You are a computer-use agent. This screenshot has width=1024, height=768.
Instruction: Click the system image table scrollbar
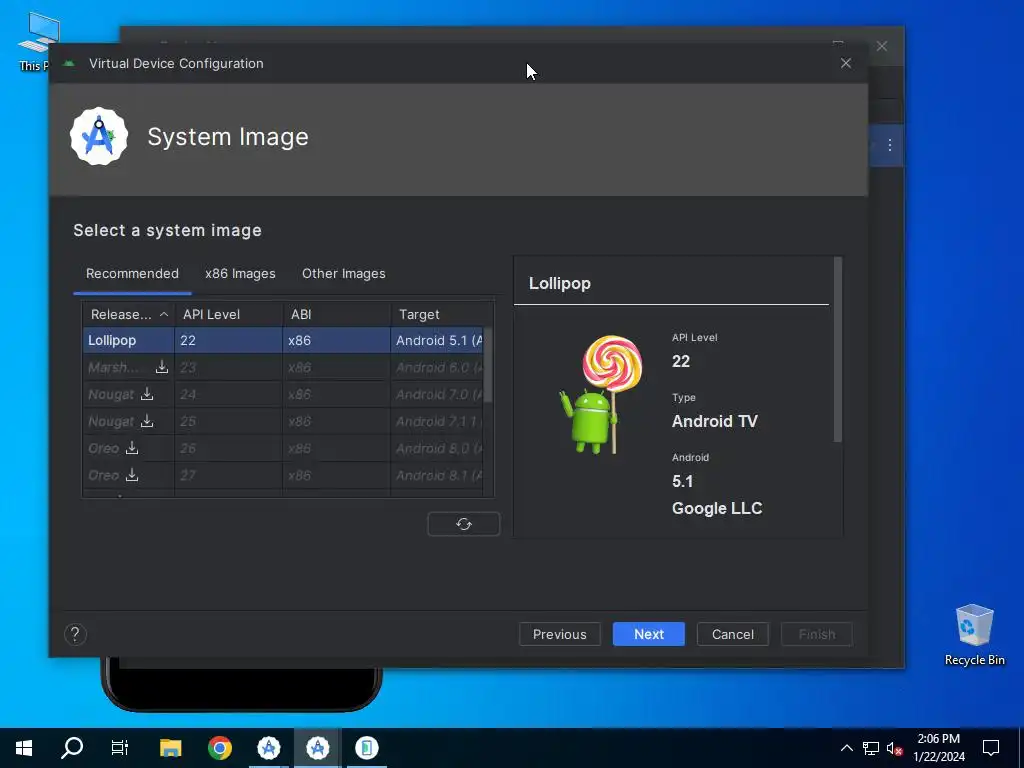(x=488, y=364)
